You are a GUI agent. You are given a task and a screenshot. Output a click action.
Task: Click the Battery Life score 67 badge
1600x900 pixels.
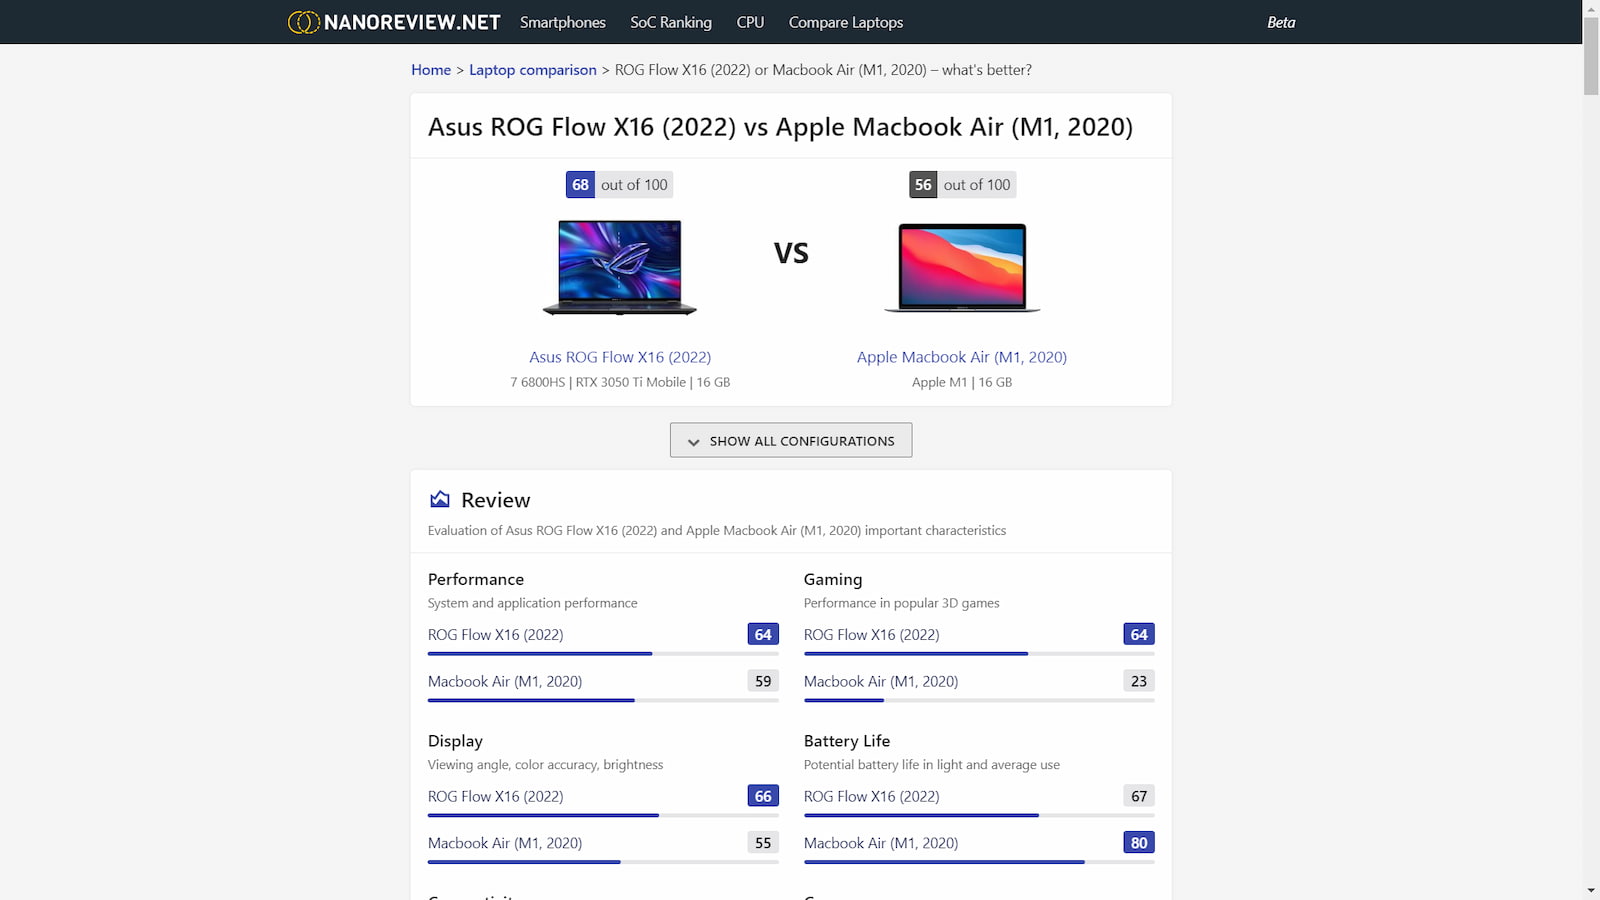point(1139,796)
